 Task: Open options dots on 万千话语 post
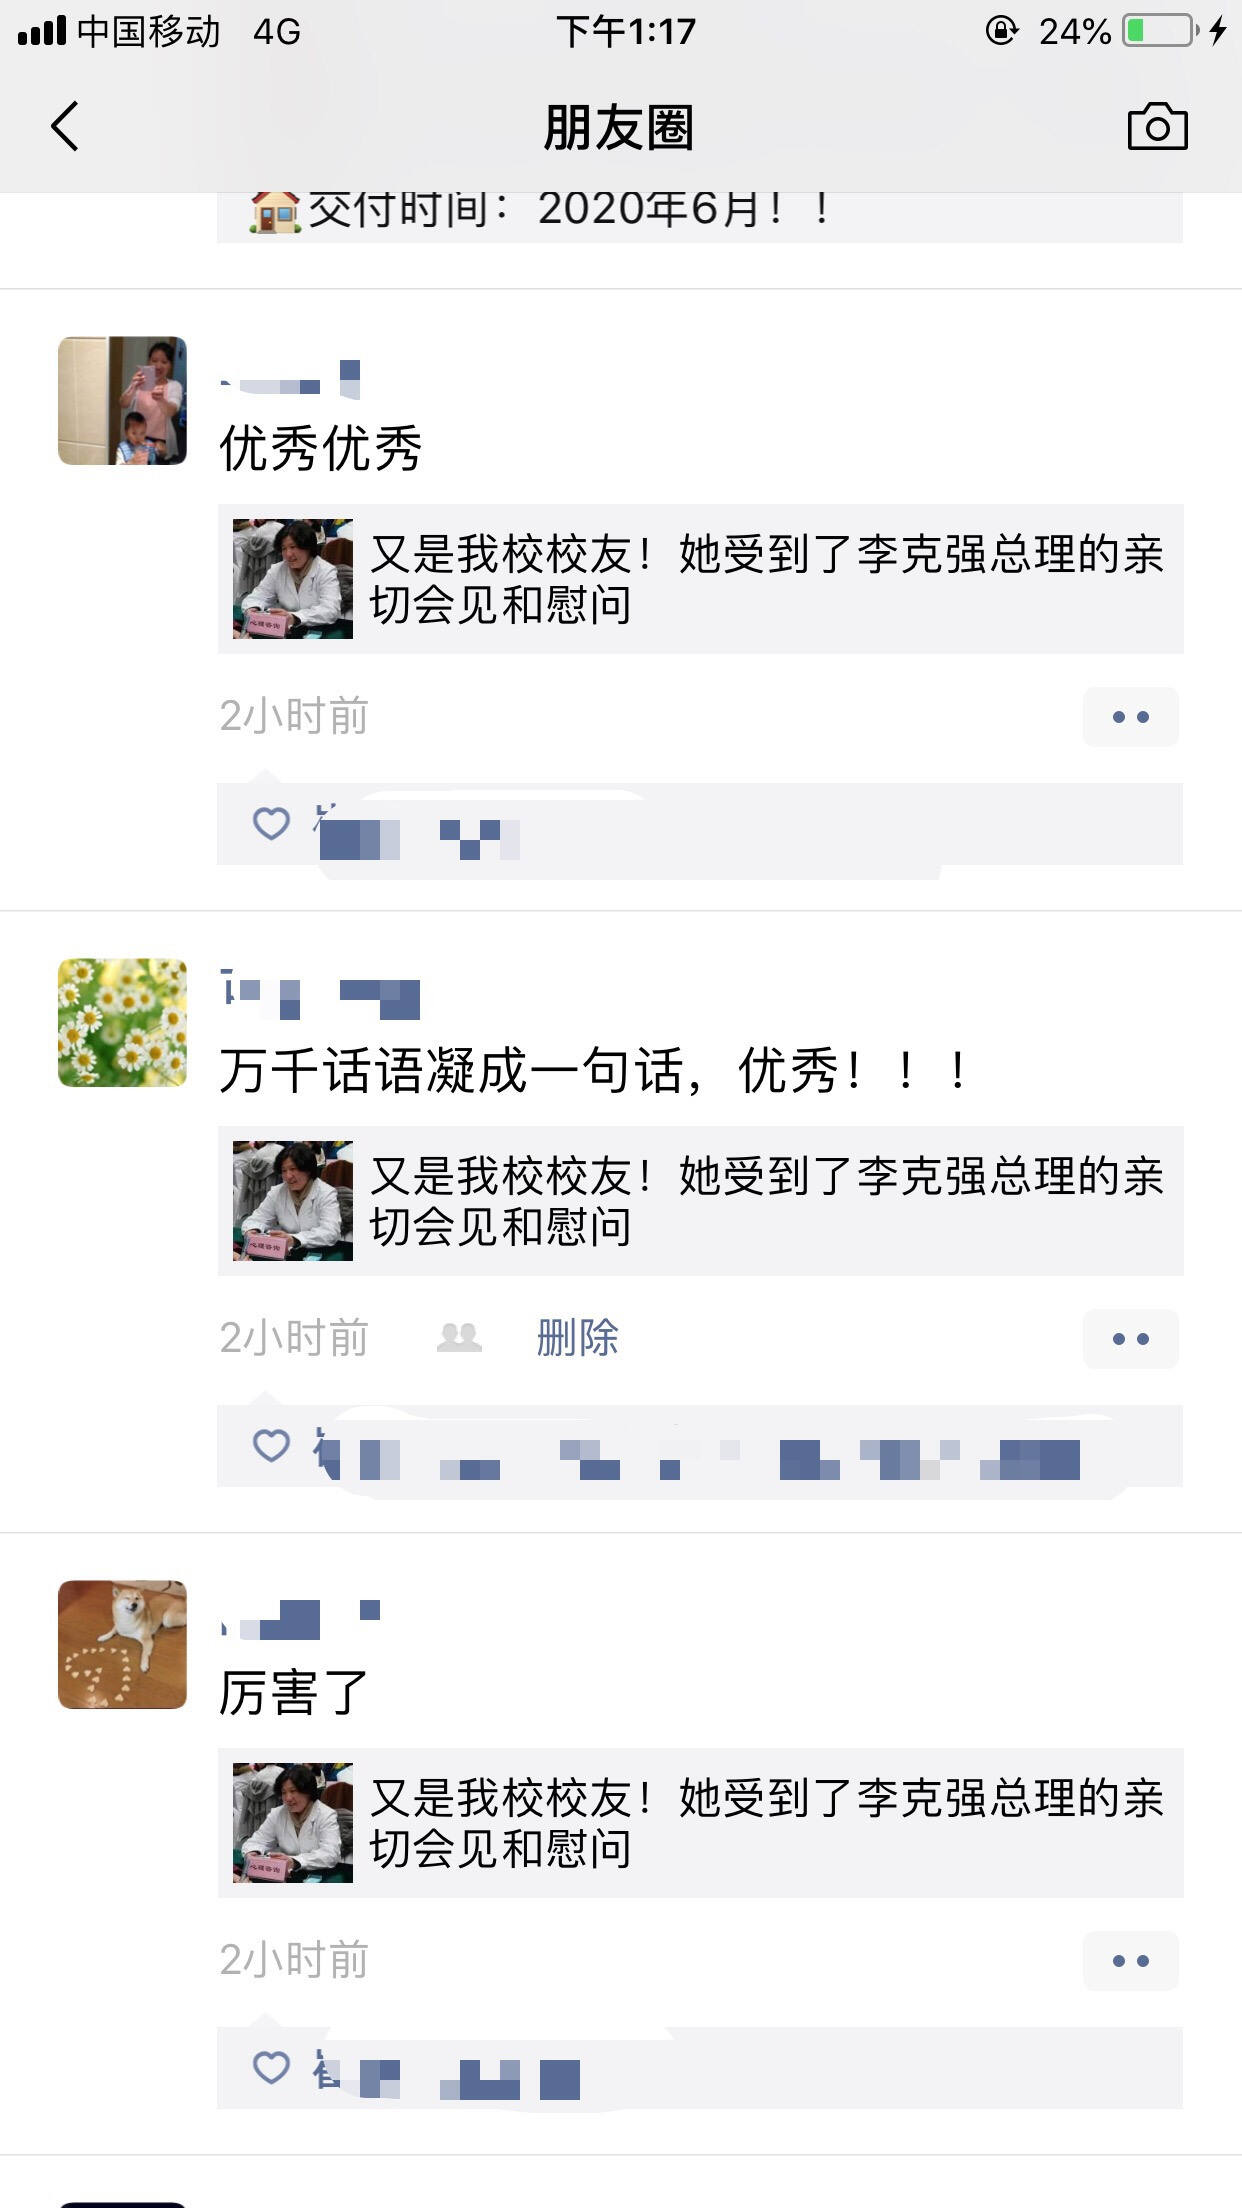pyautogui.click(x=1131, y=1339)
